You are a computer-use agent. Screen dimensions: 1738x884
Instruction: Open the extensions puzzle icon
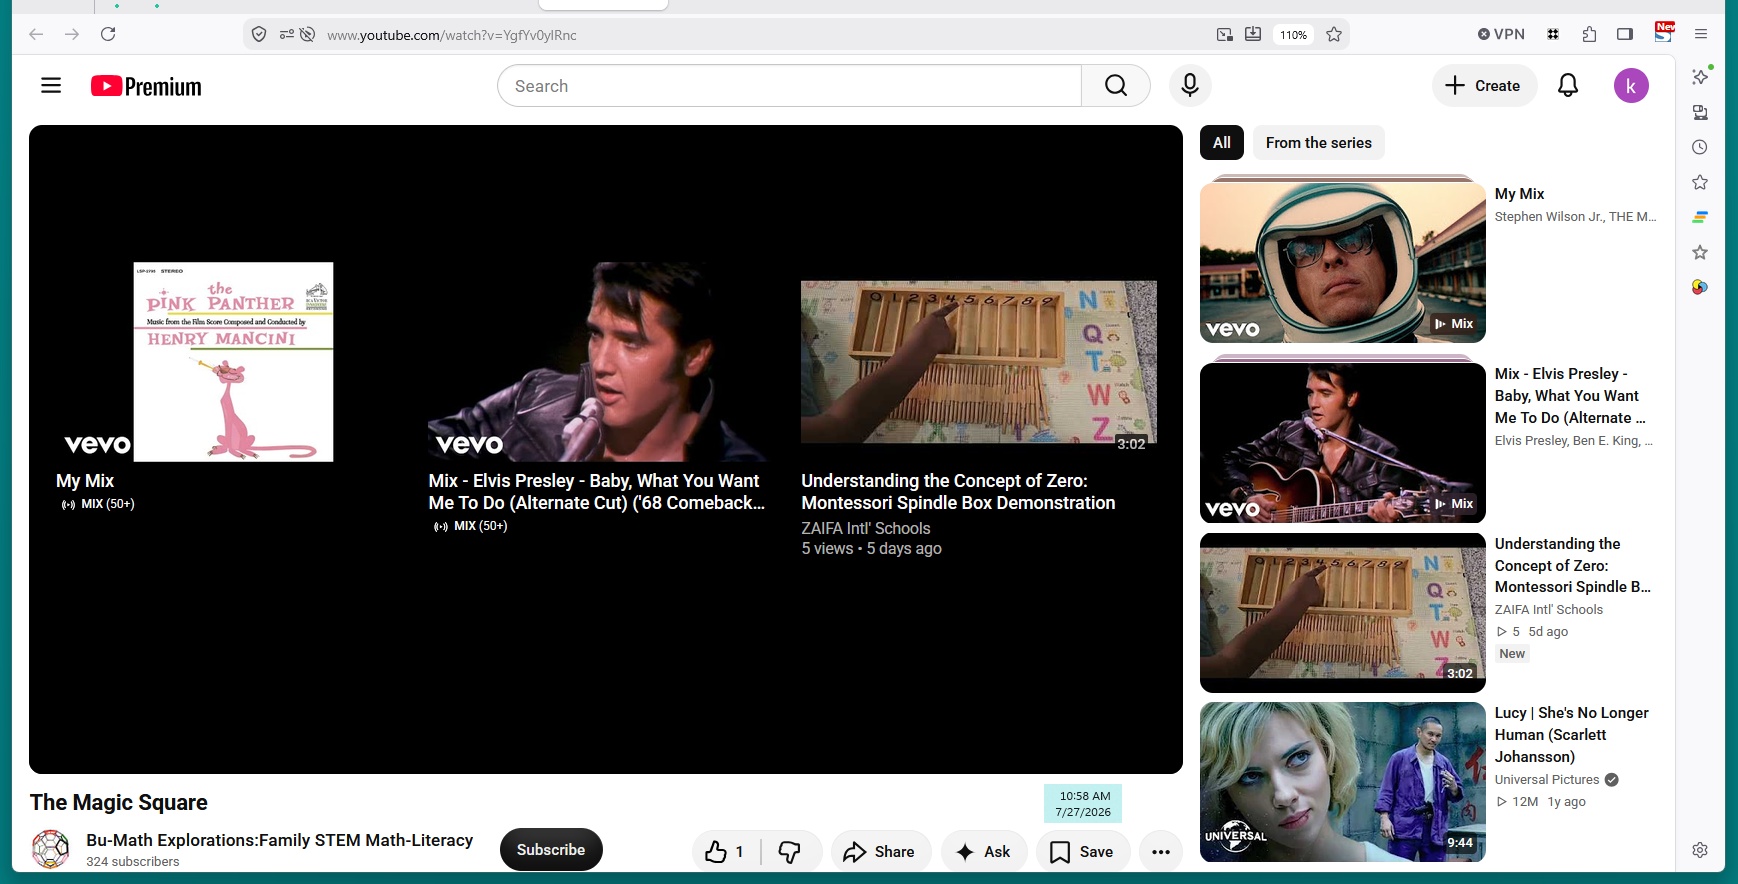click(1589, 34)
